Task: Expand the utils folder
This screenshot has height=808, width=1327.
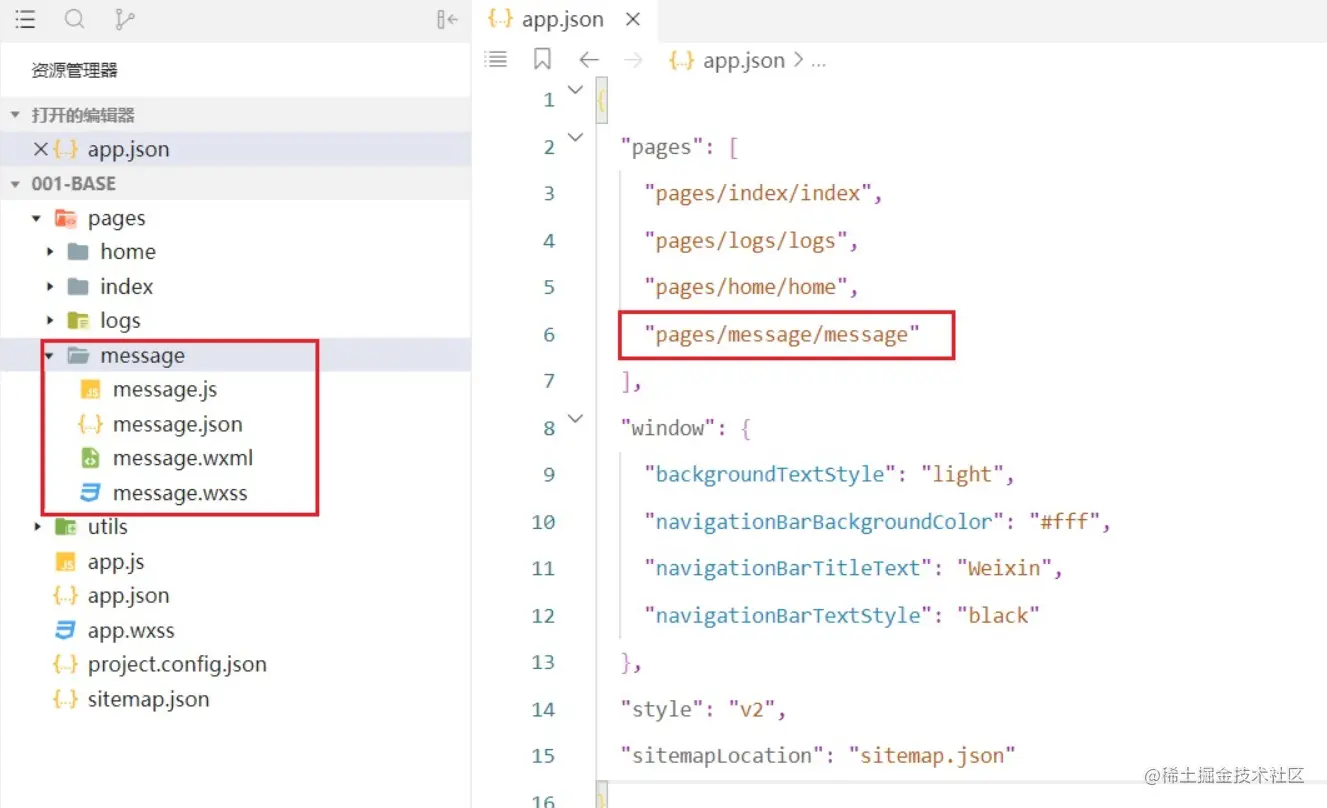Action: coord(38,527)
